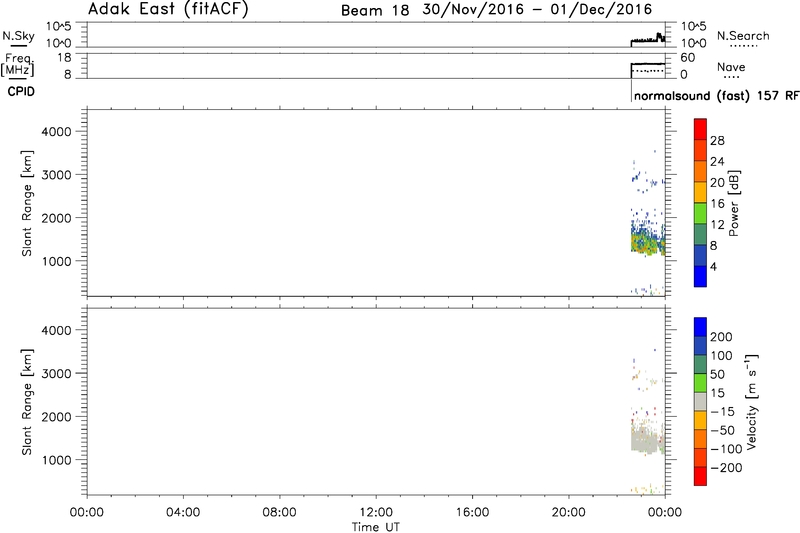Viewport: 800px width, 533px height.
Task: Click the '200' tick on the Velocity colorbar
Action: point(721,337)
